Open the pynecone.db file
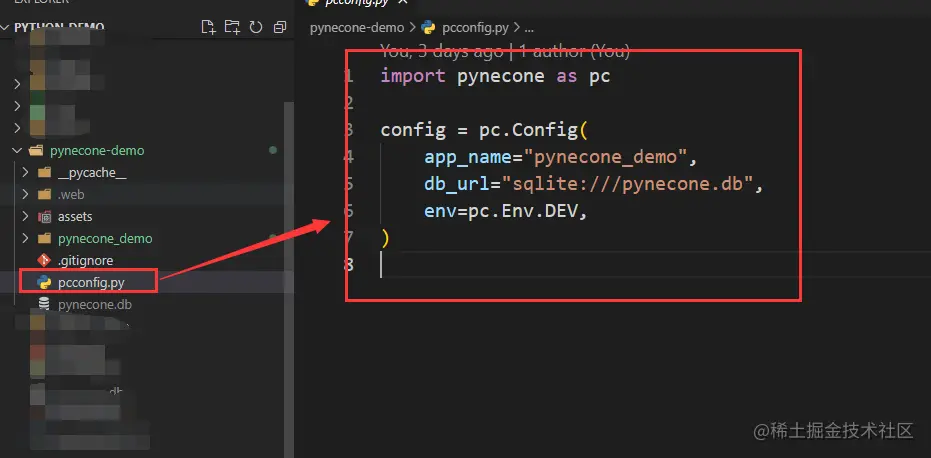This screenshot has width=931, height=458. [x=95, y=305]
